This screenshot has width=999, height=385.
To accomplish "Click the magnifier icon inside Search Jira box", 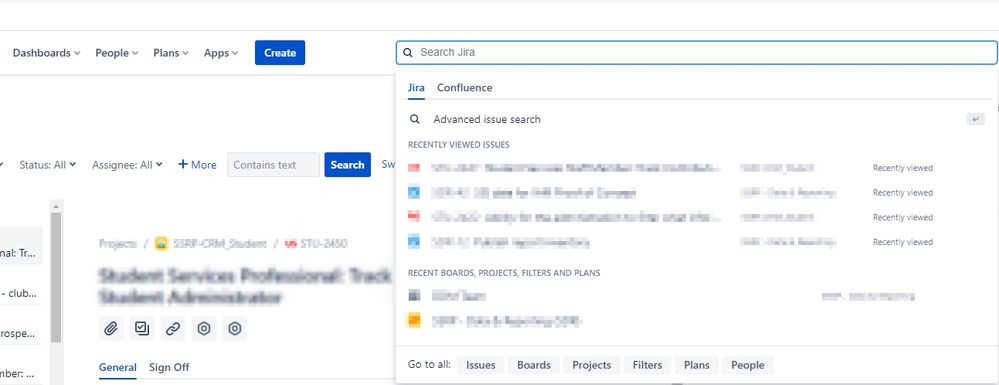I will [x=408, y=53].
